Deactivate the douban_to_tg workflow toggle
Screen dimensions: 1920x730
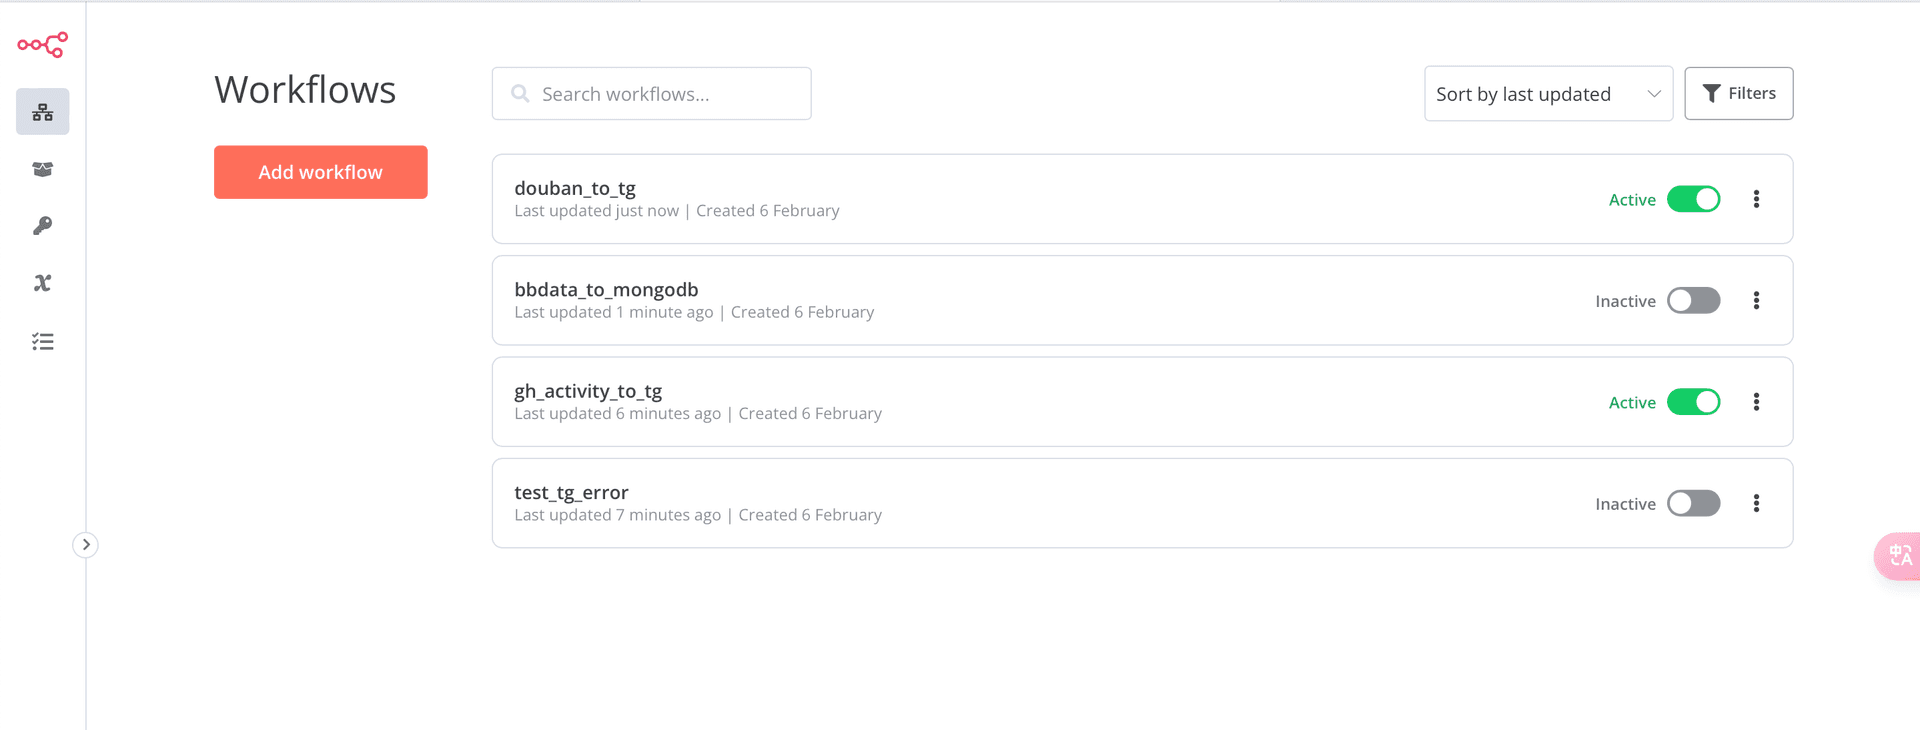[1693, 199]
